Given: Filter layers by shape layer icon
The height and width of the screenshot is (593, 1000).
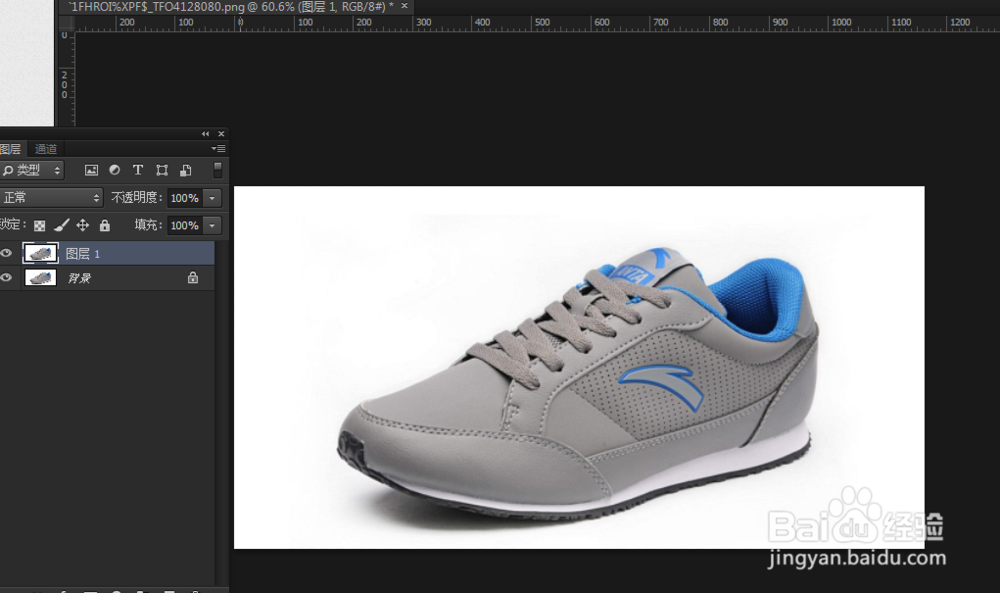Looking at the screenshot, I should (162, 170).
